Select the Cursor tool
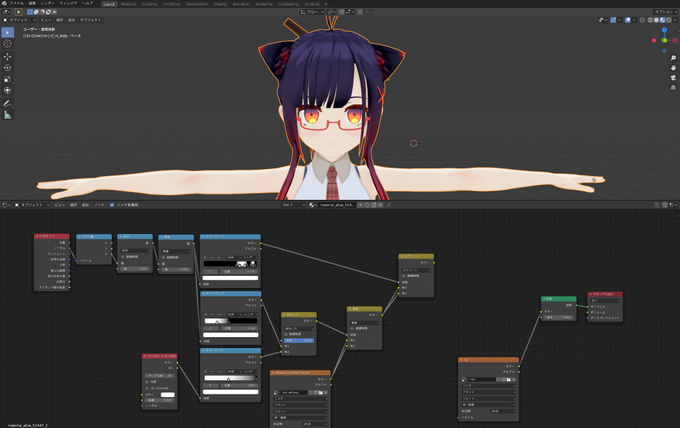Image resolution: width=680 pixels, height=428 pixels. [7, 43]
